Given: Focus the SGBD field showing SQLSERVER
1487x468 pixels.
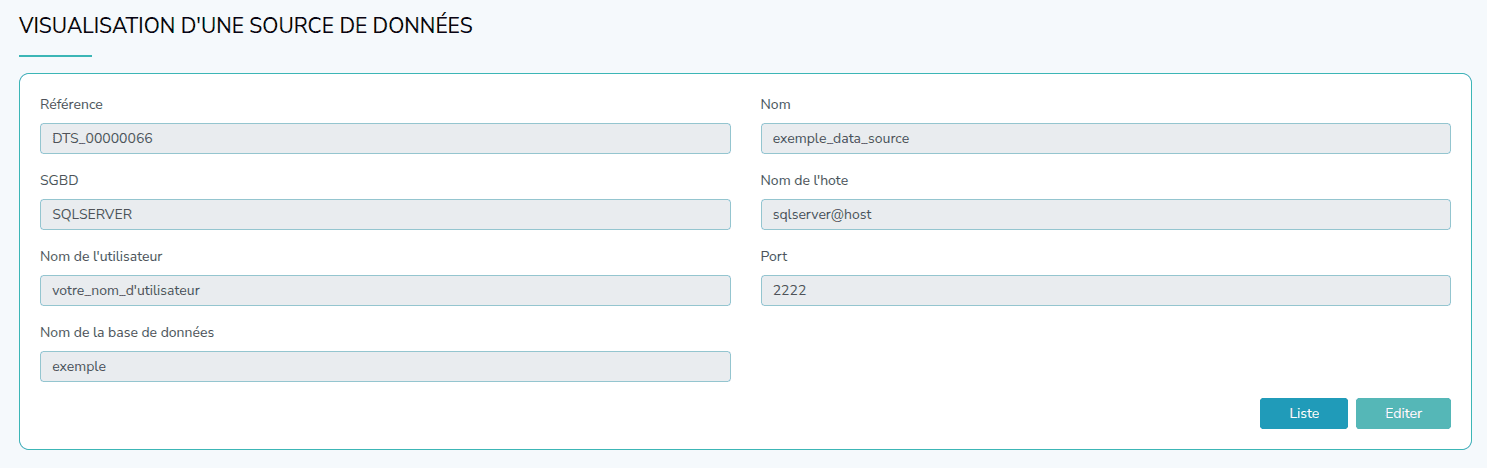Looking at the screenshot, I should point(385,214).
